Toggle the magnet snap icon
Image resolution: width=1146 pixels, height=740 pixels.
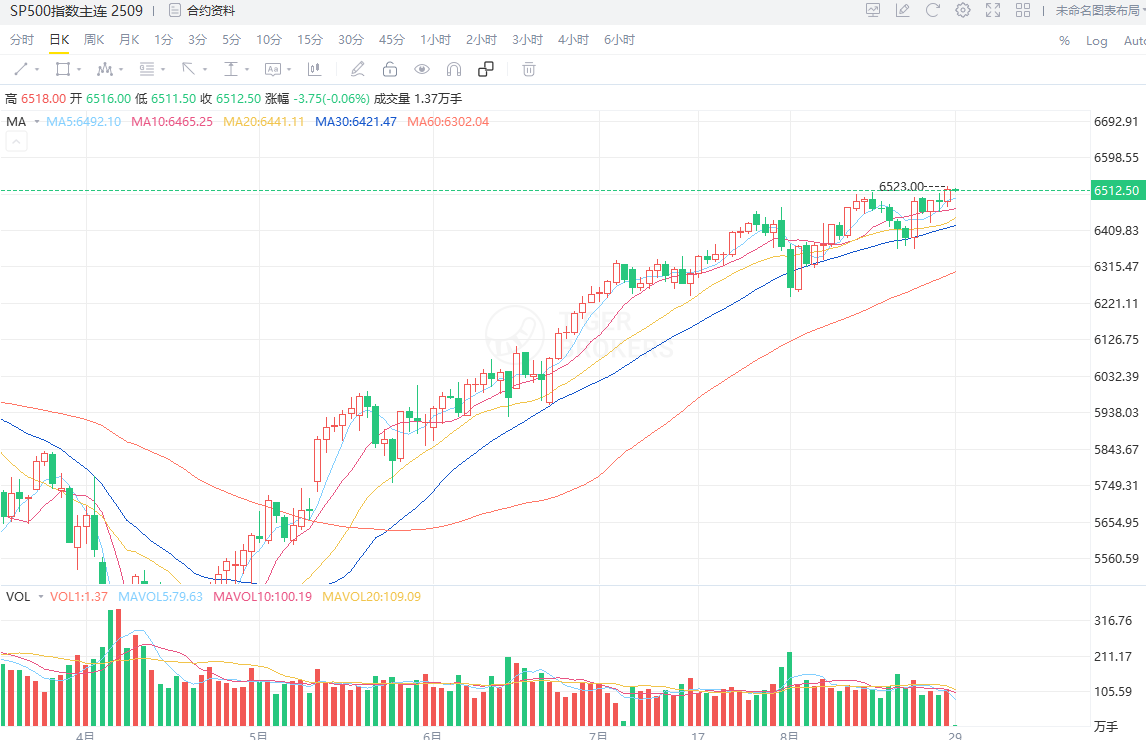[452, 69]
